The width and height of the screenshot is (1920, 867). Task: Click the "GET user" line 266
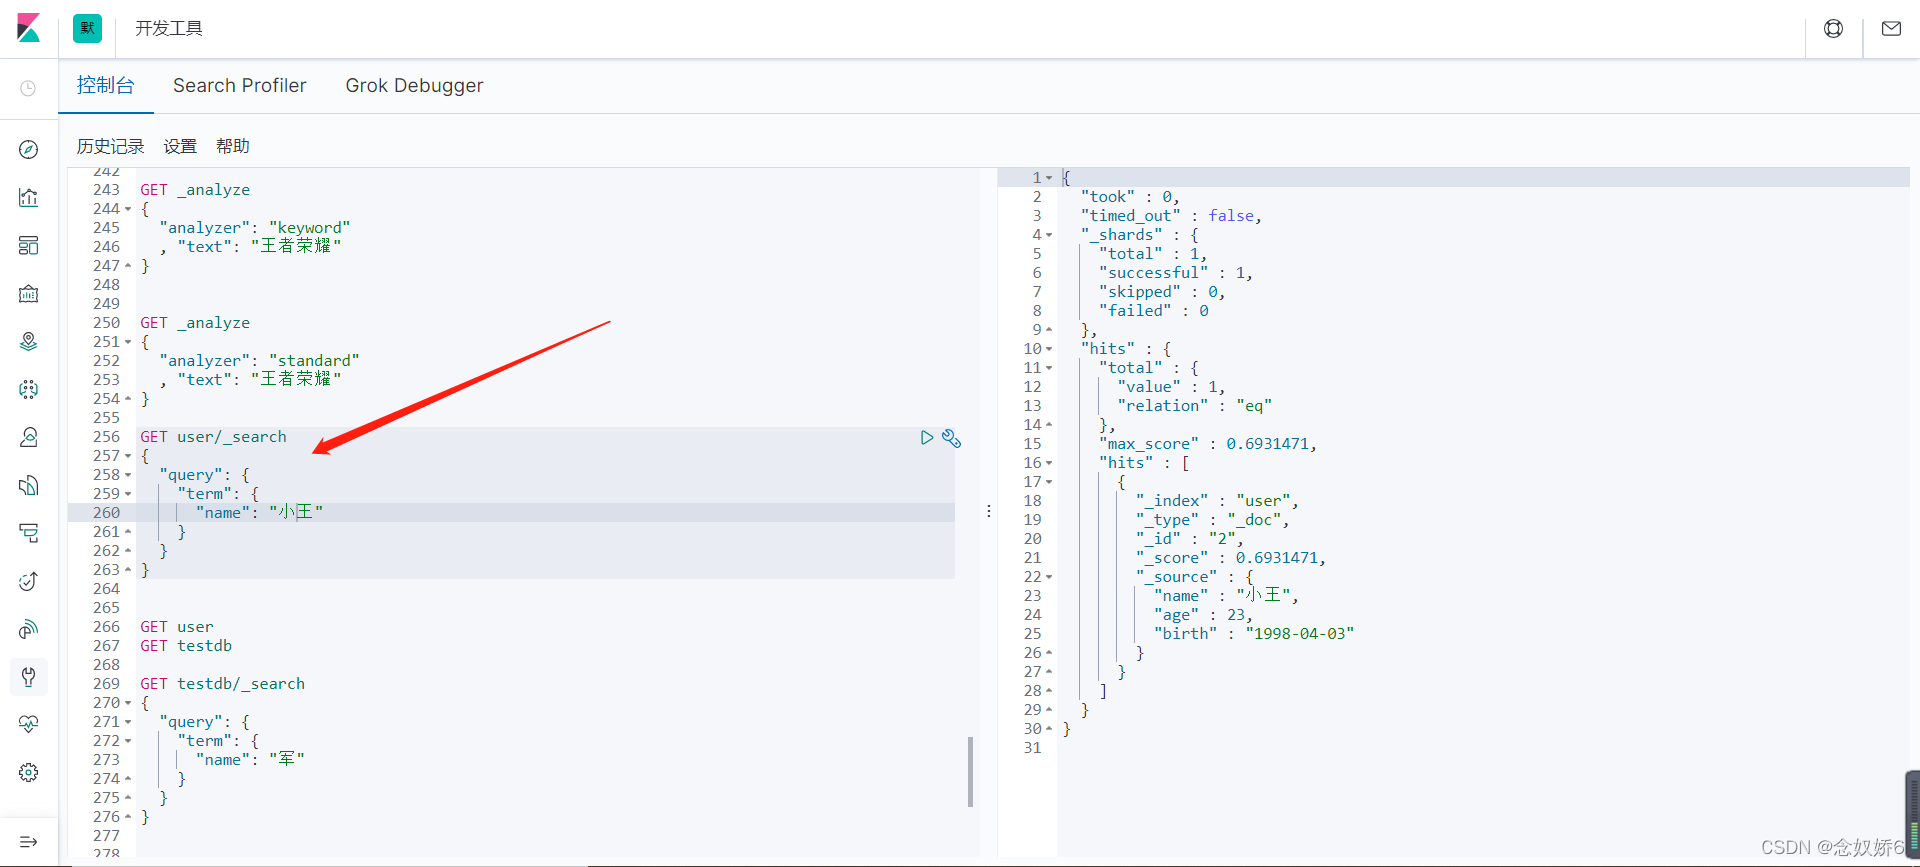177,627
